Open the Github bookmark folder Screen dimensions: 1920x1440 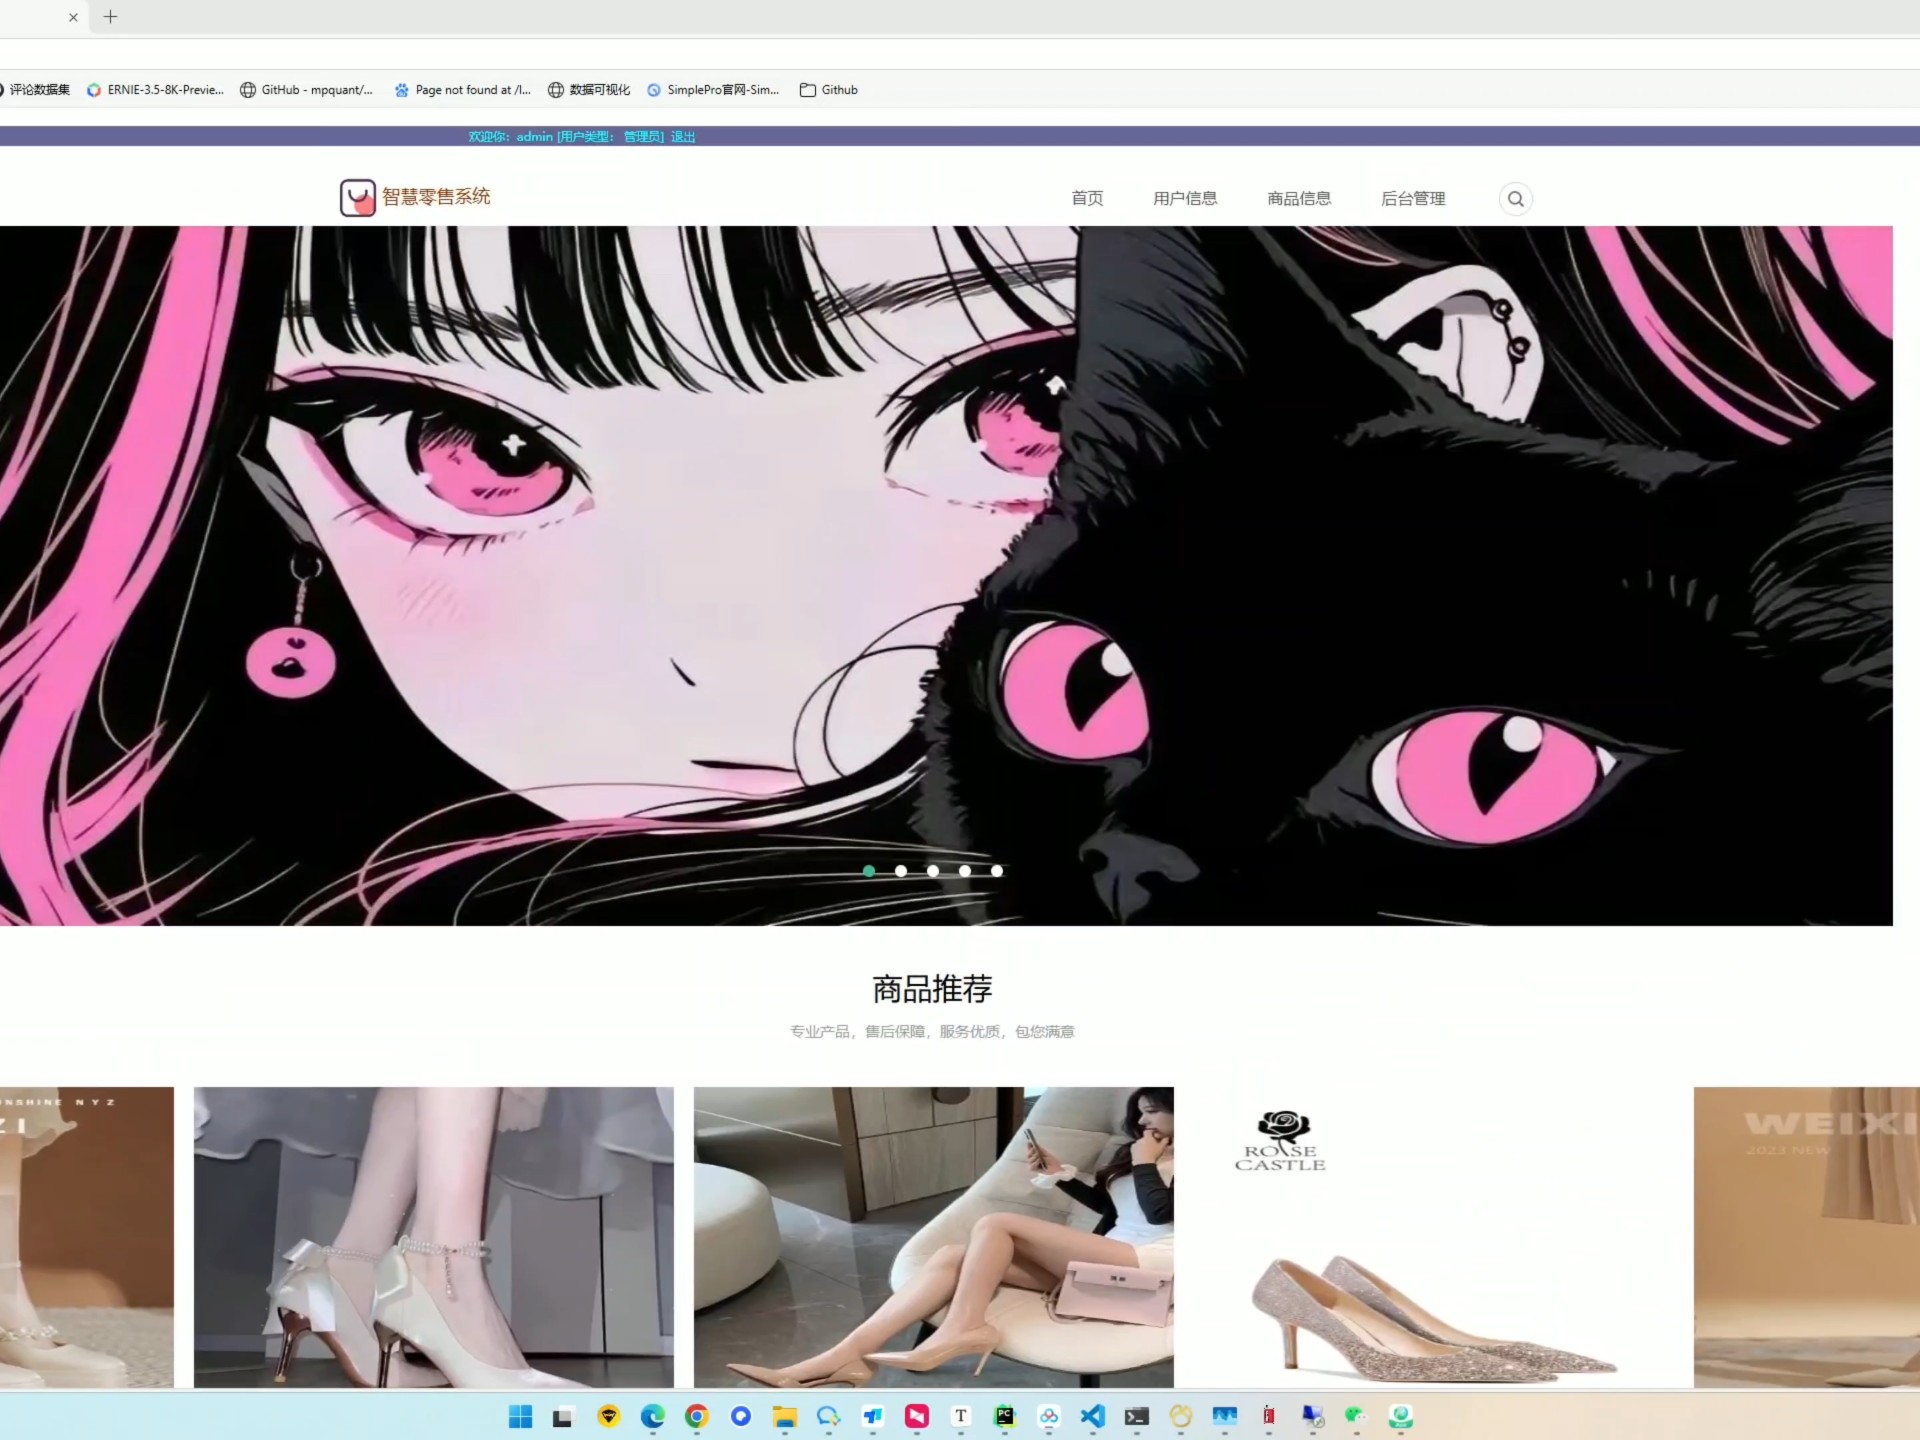829,90
